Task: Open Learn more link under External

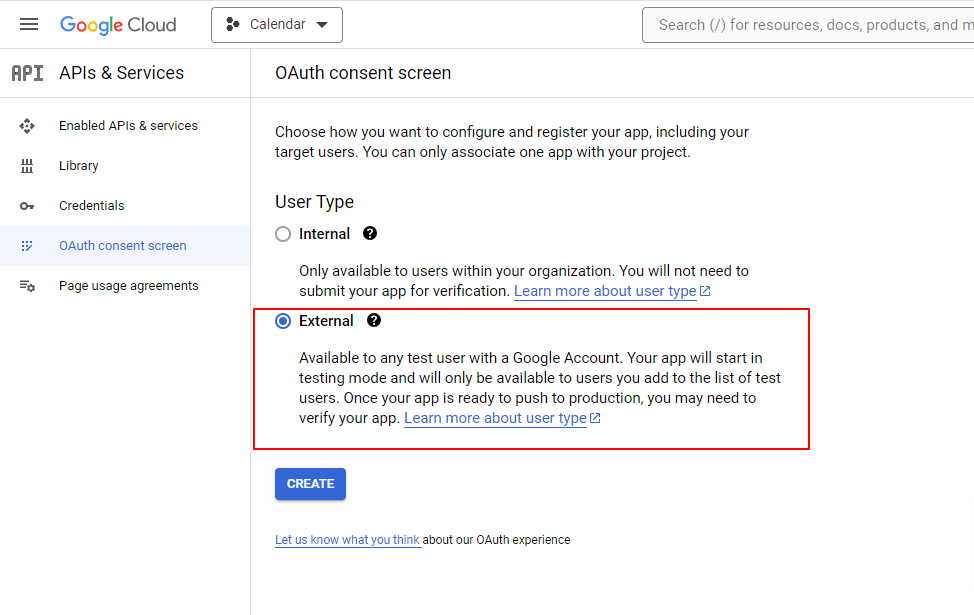Action: tap(502, 418)
